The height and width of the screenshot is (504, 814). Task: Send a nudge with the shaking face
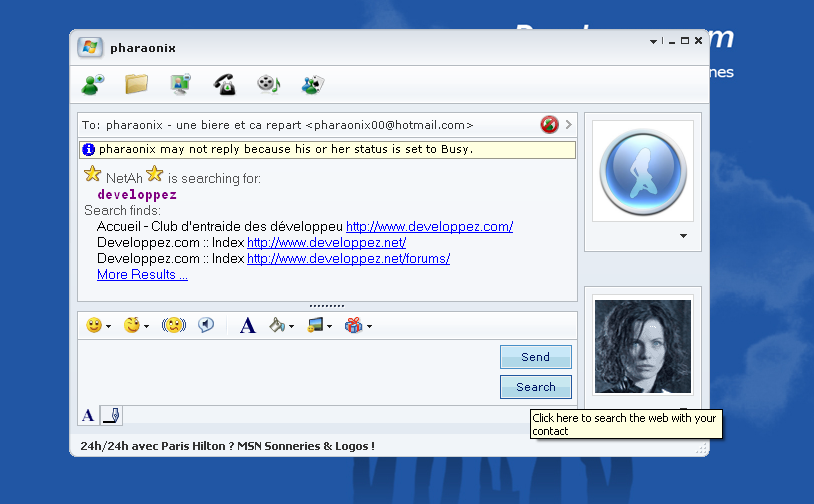click(x=173, y=325)
